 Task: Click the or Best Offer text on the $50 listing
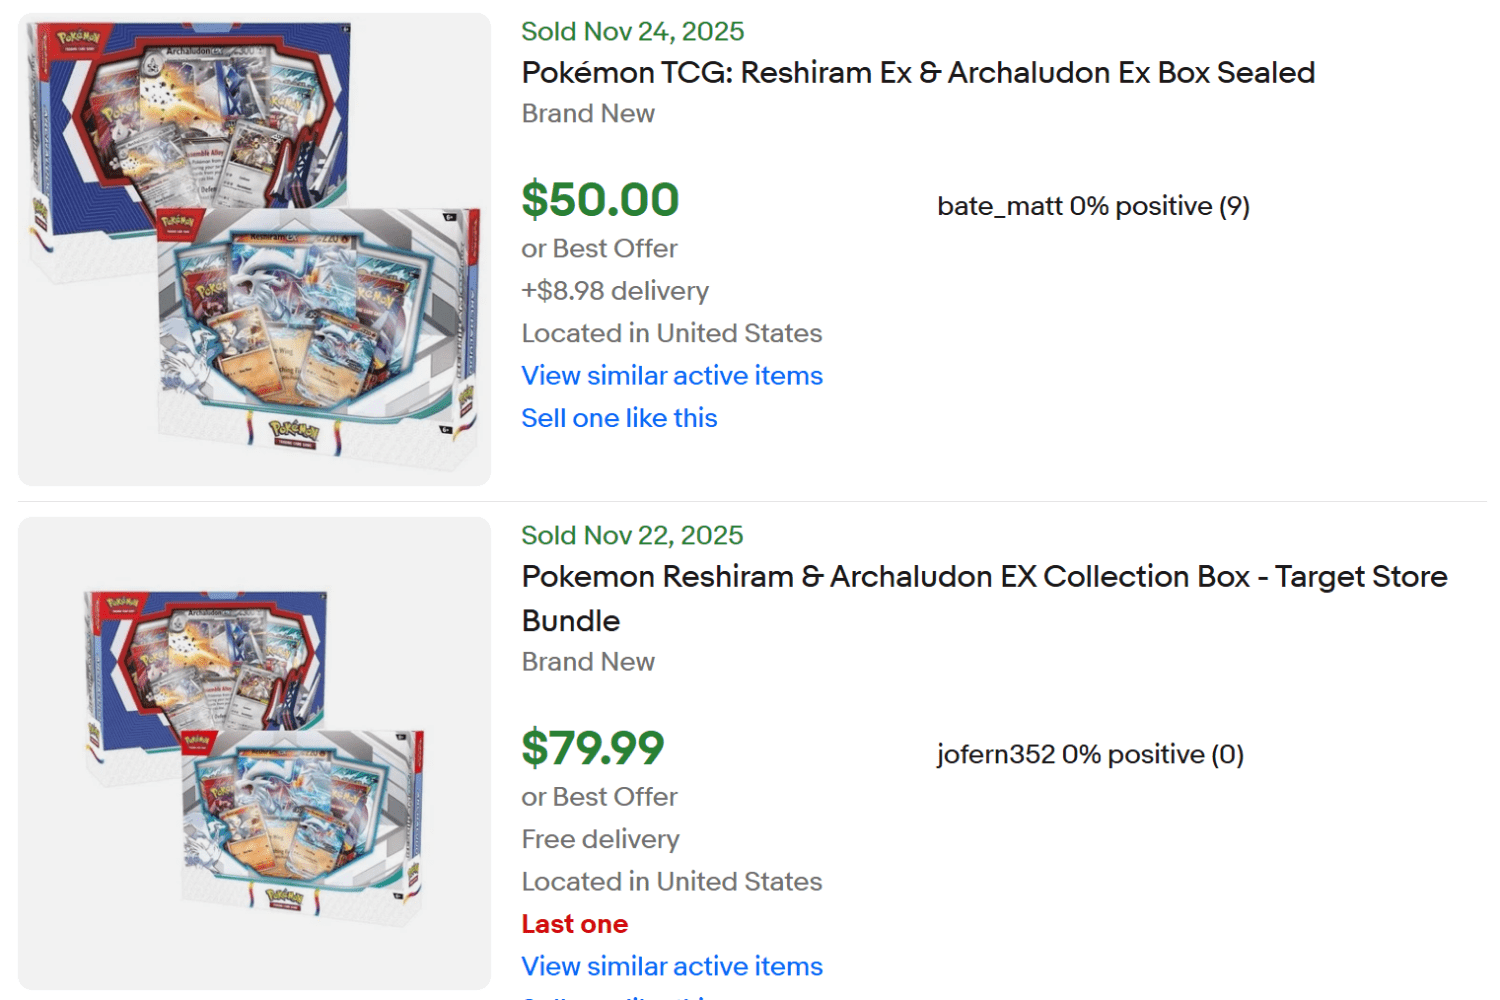(x=599, y=248)
